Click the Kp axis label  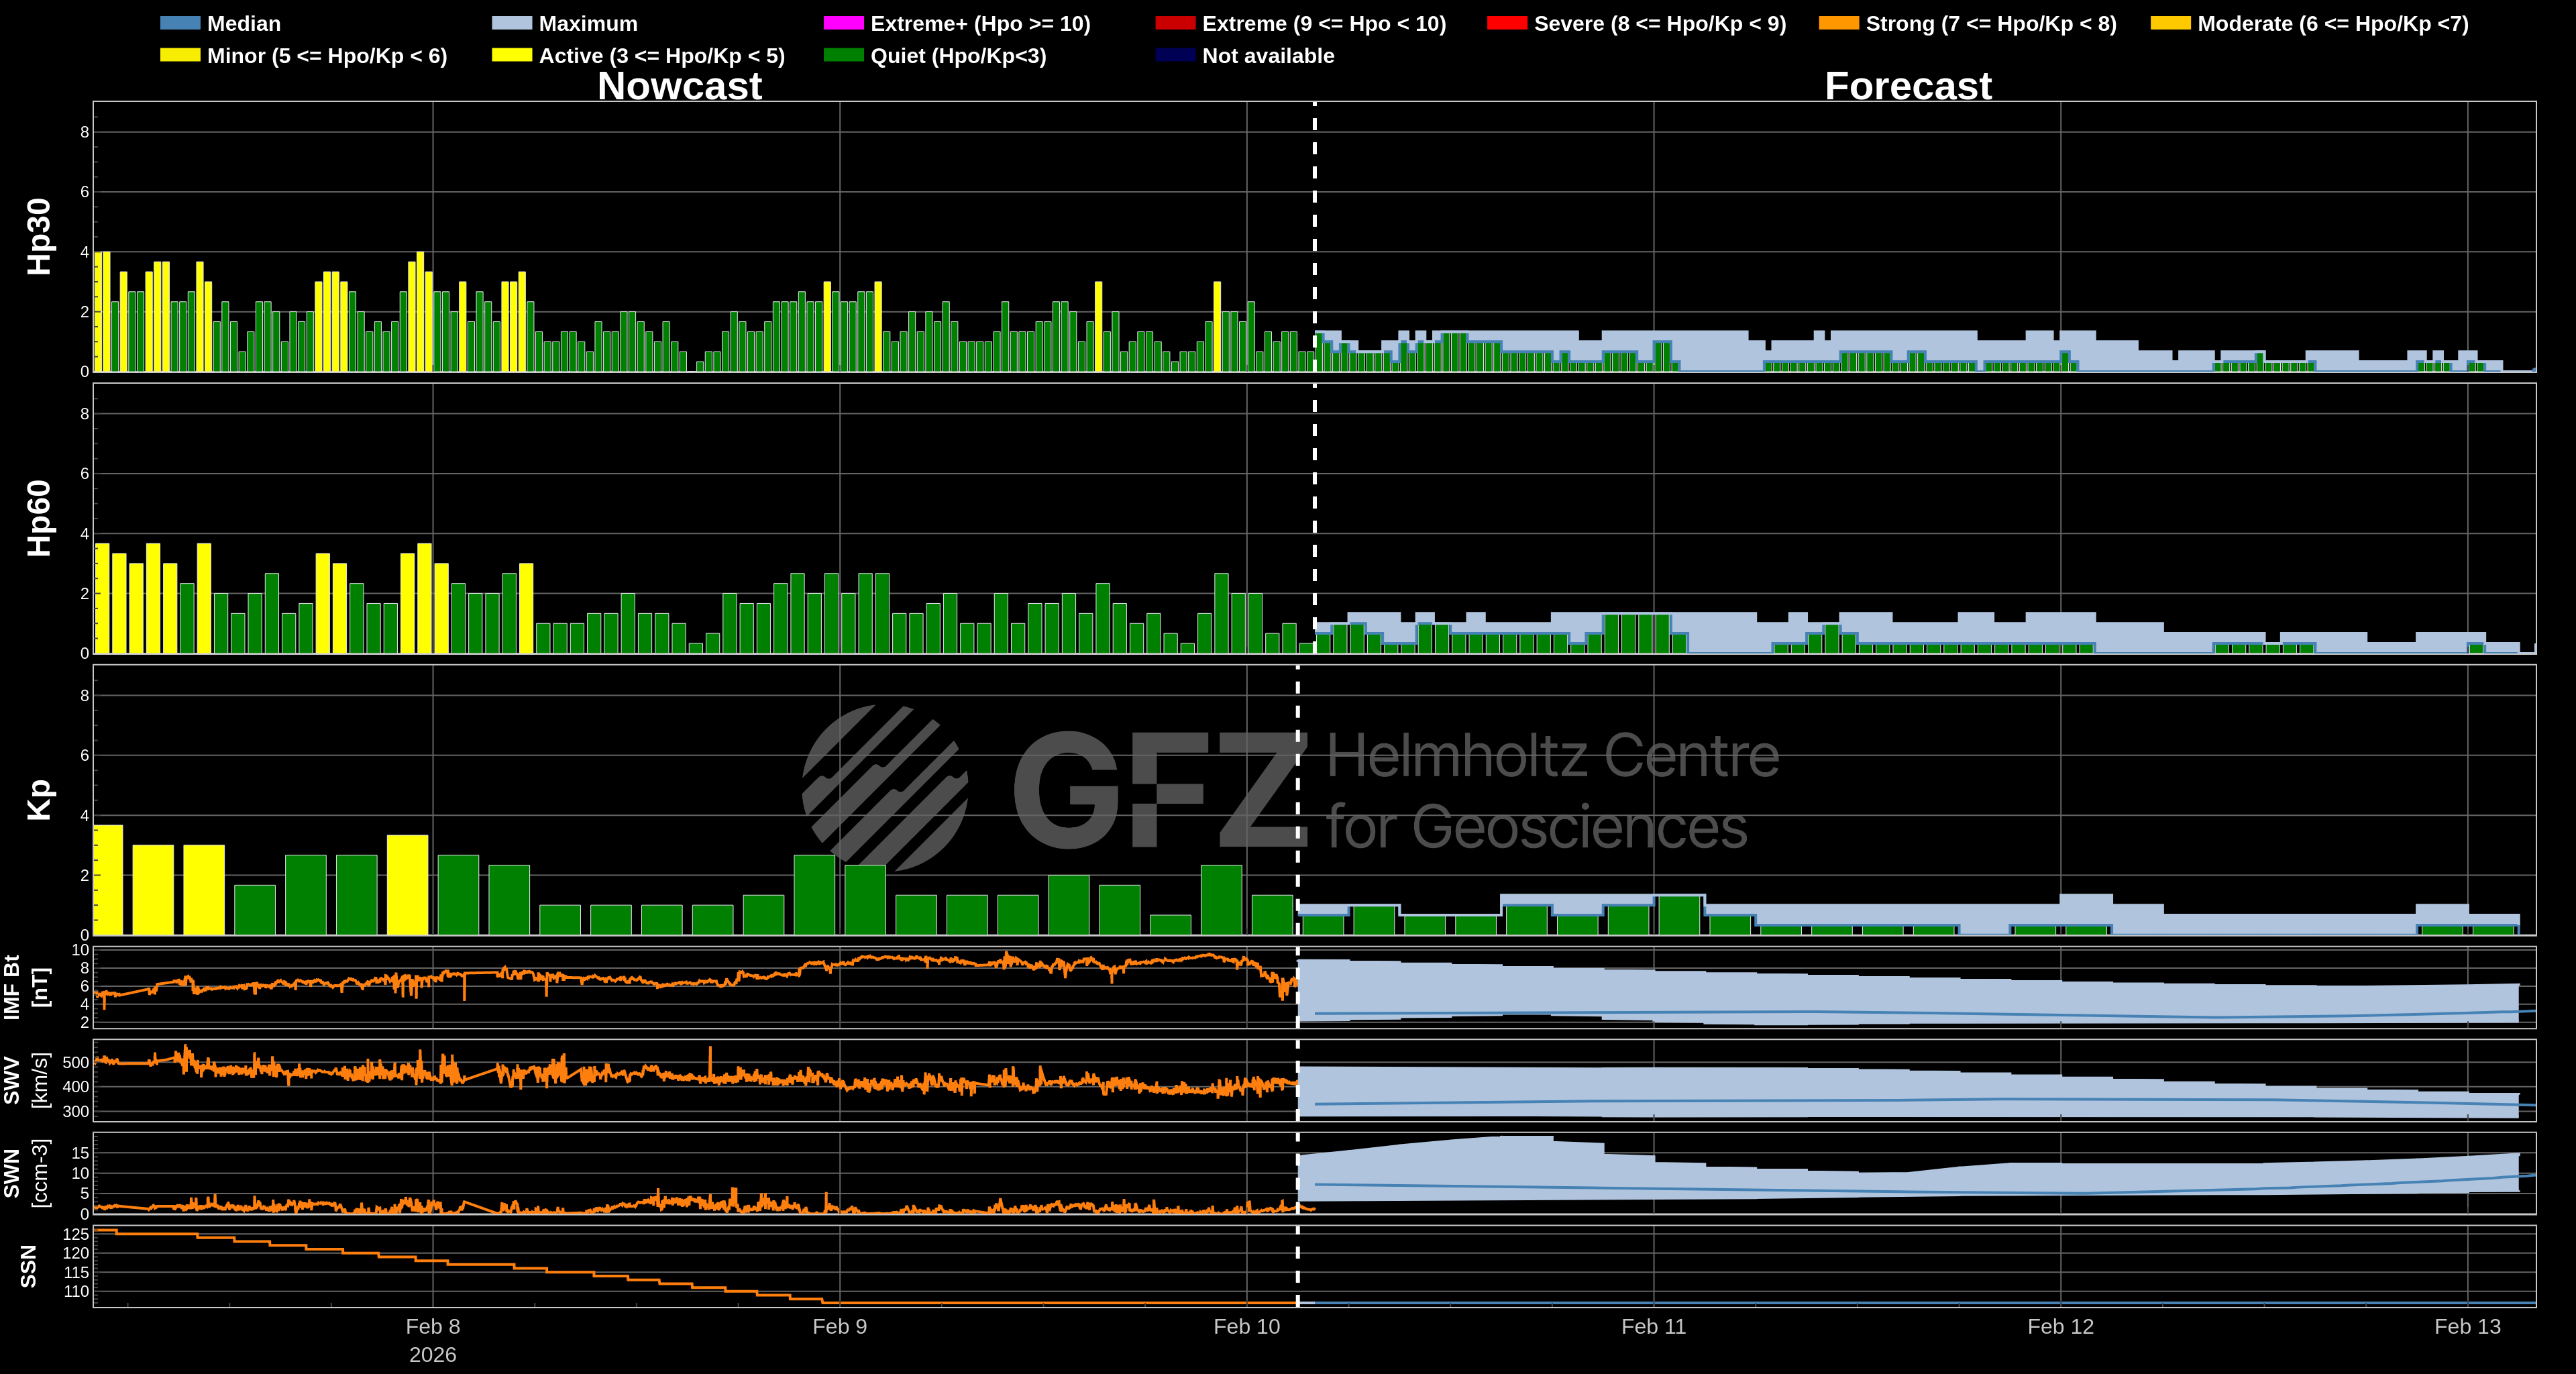(39, 800)
